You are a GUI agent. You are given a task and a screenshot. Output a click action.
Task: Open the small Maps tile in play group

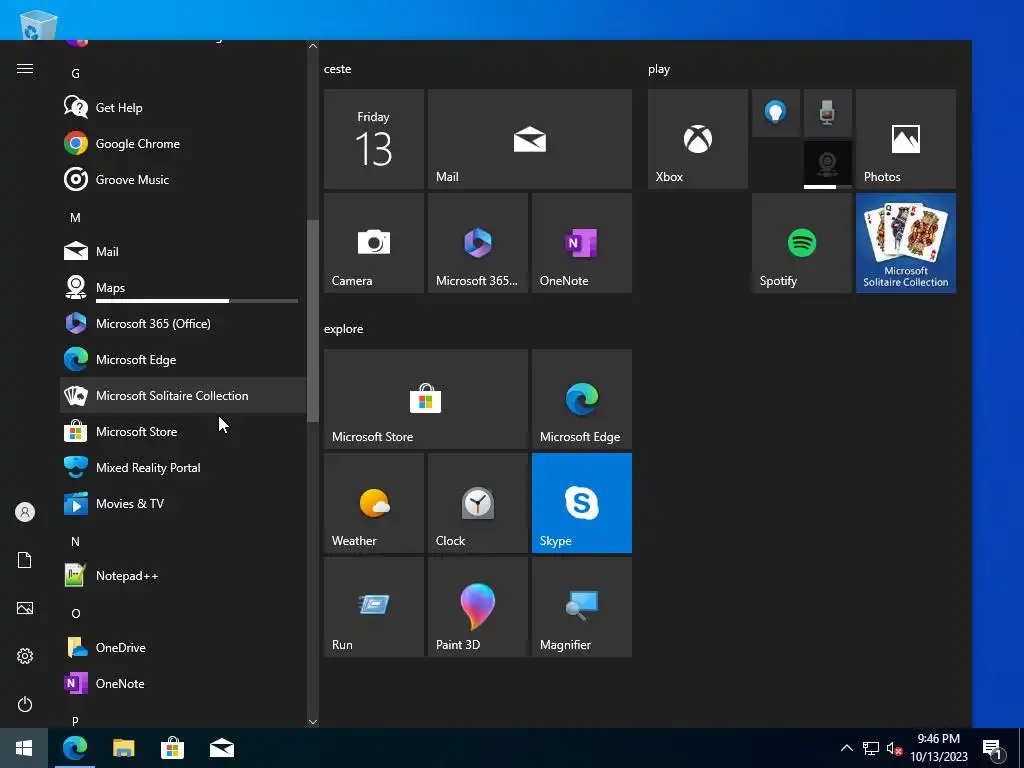827,165
